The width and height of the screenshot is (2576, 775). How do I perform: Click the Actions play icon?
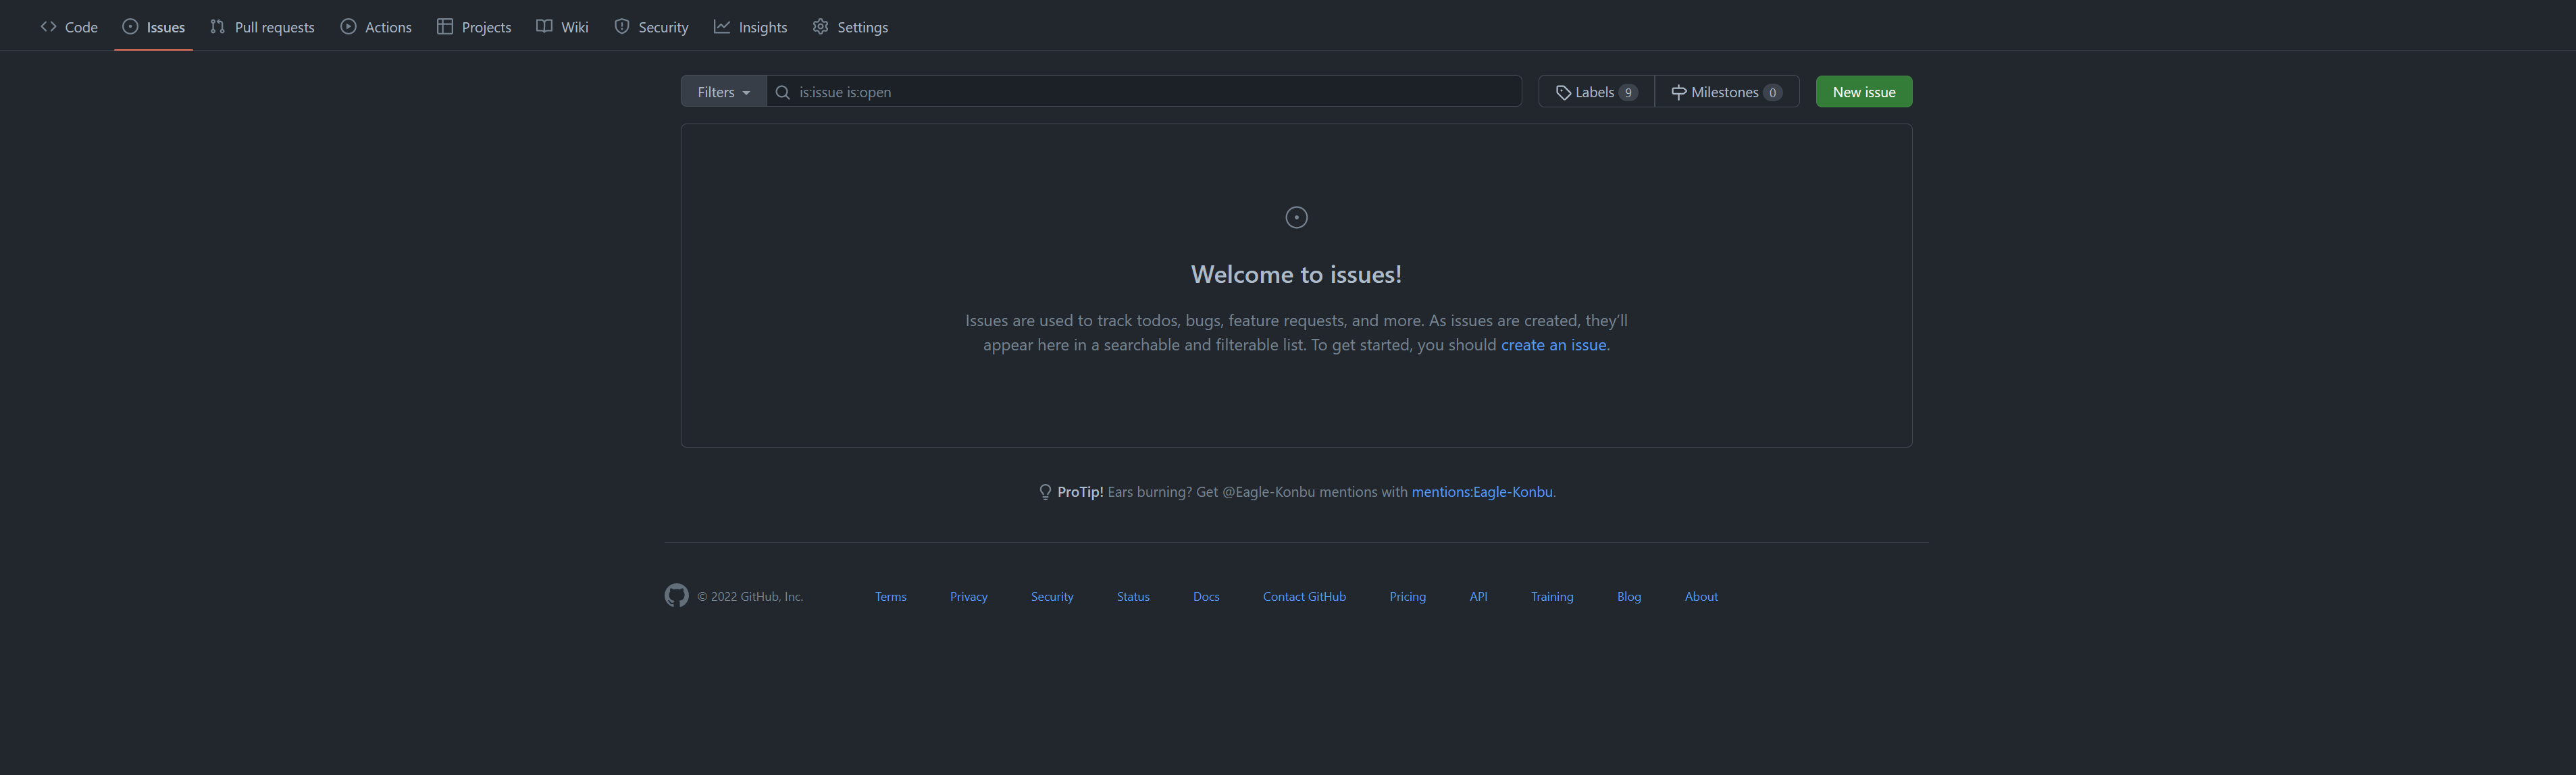[348, 27]
